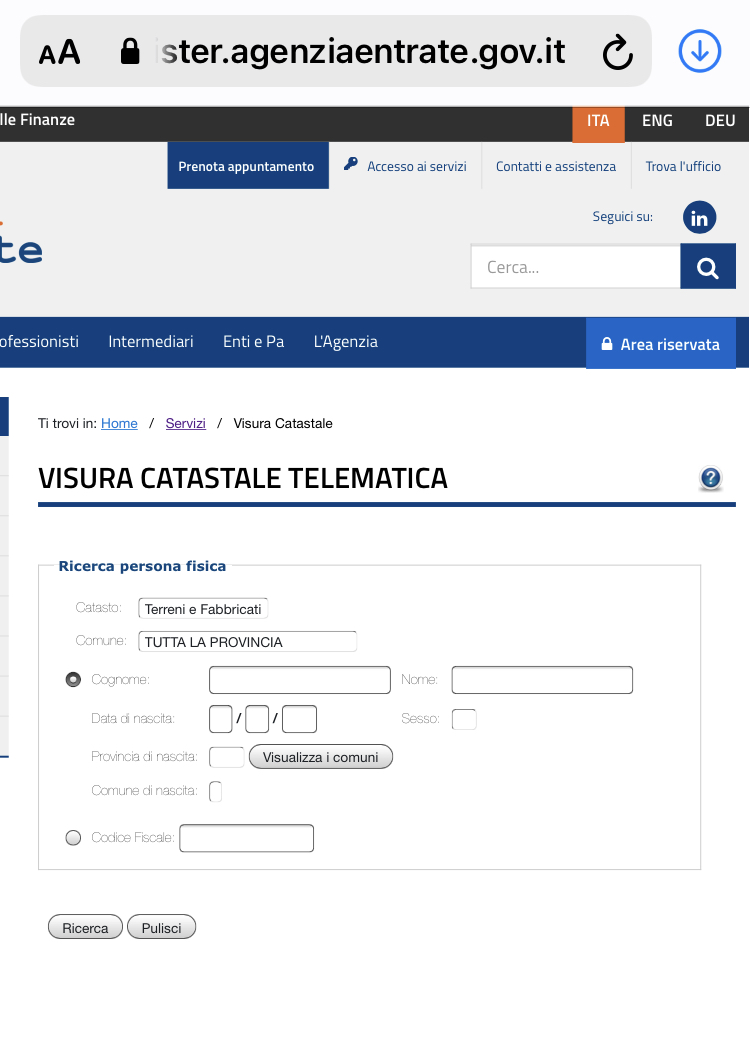Expand the Comune TUTTA LA PROVINCIA dropdown
Viewport: 750px width, 1043px height.
[x=247, y=641]
